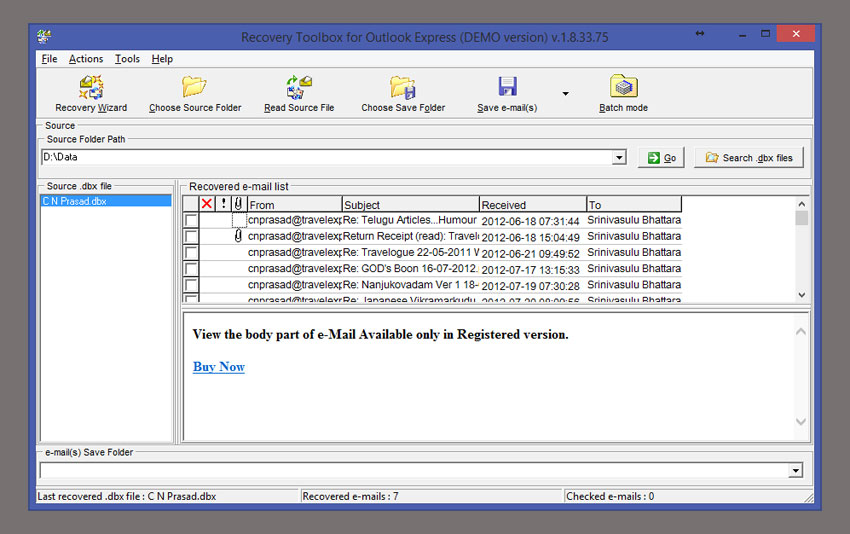Open the Save e-mail(s) dropdown arrow
This screenshot has width=850, height=534.
point(565,94)
